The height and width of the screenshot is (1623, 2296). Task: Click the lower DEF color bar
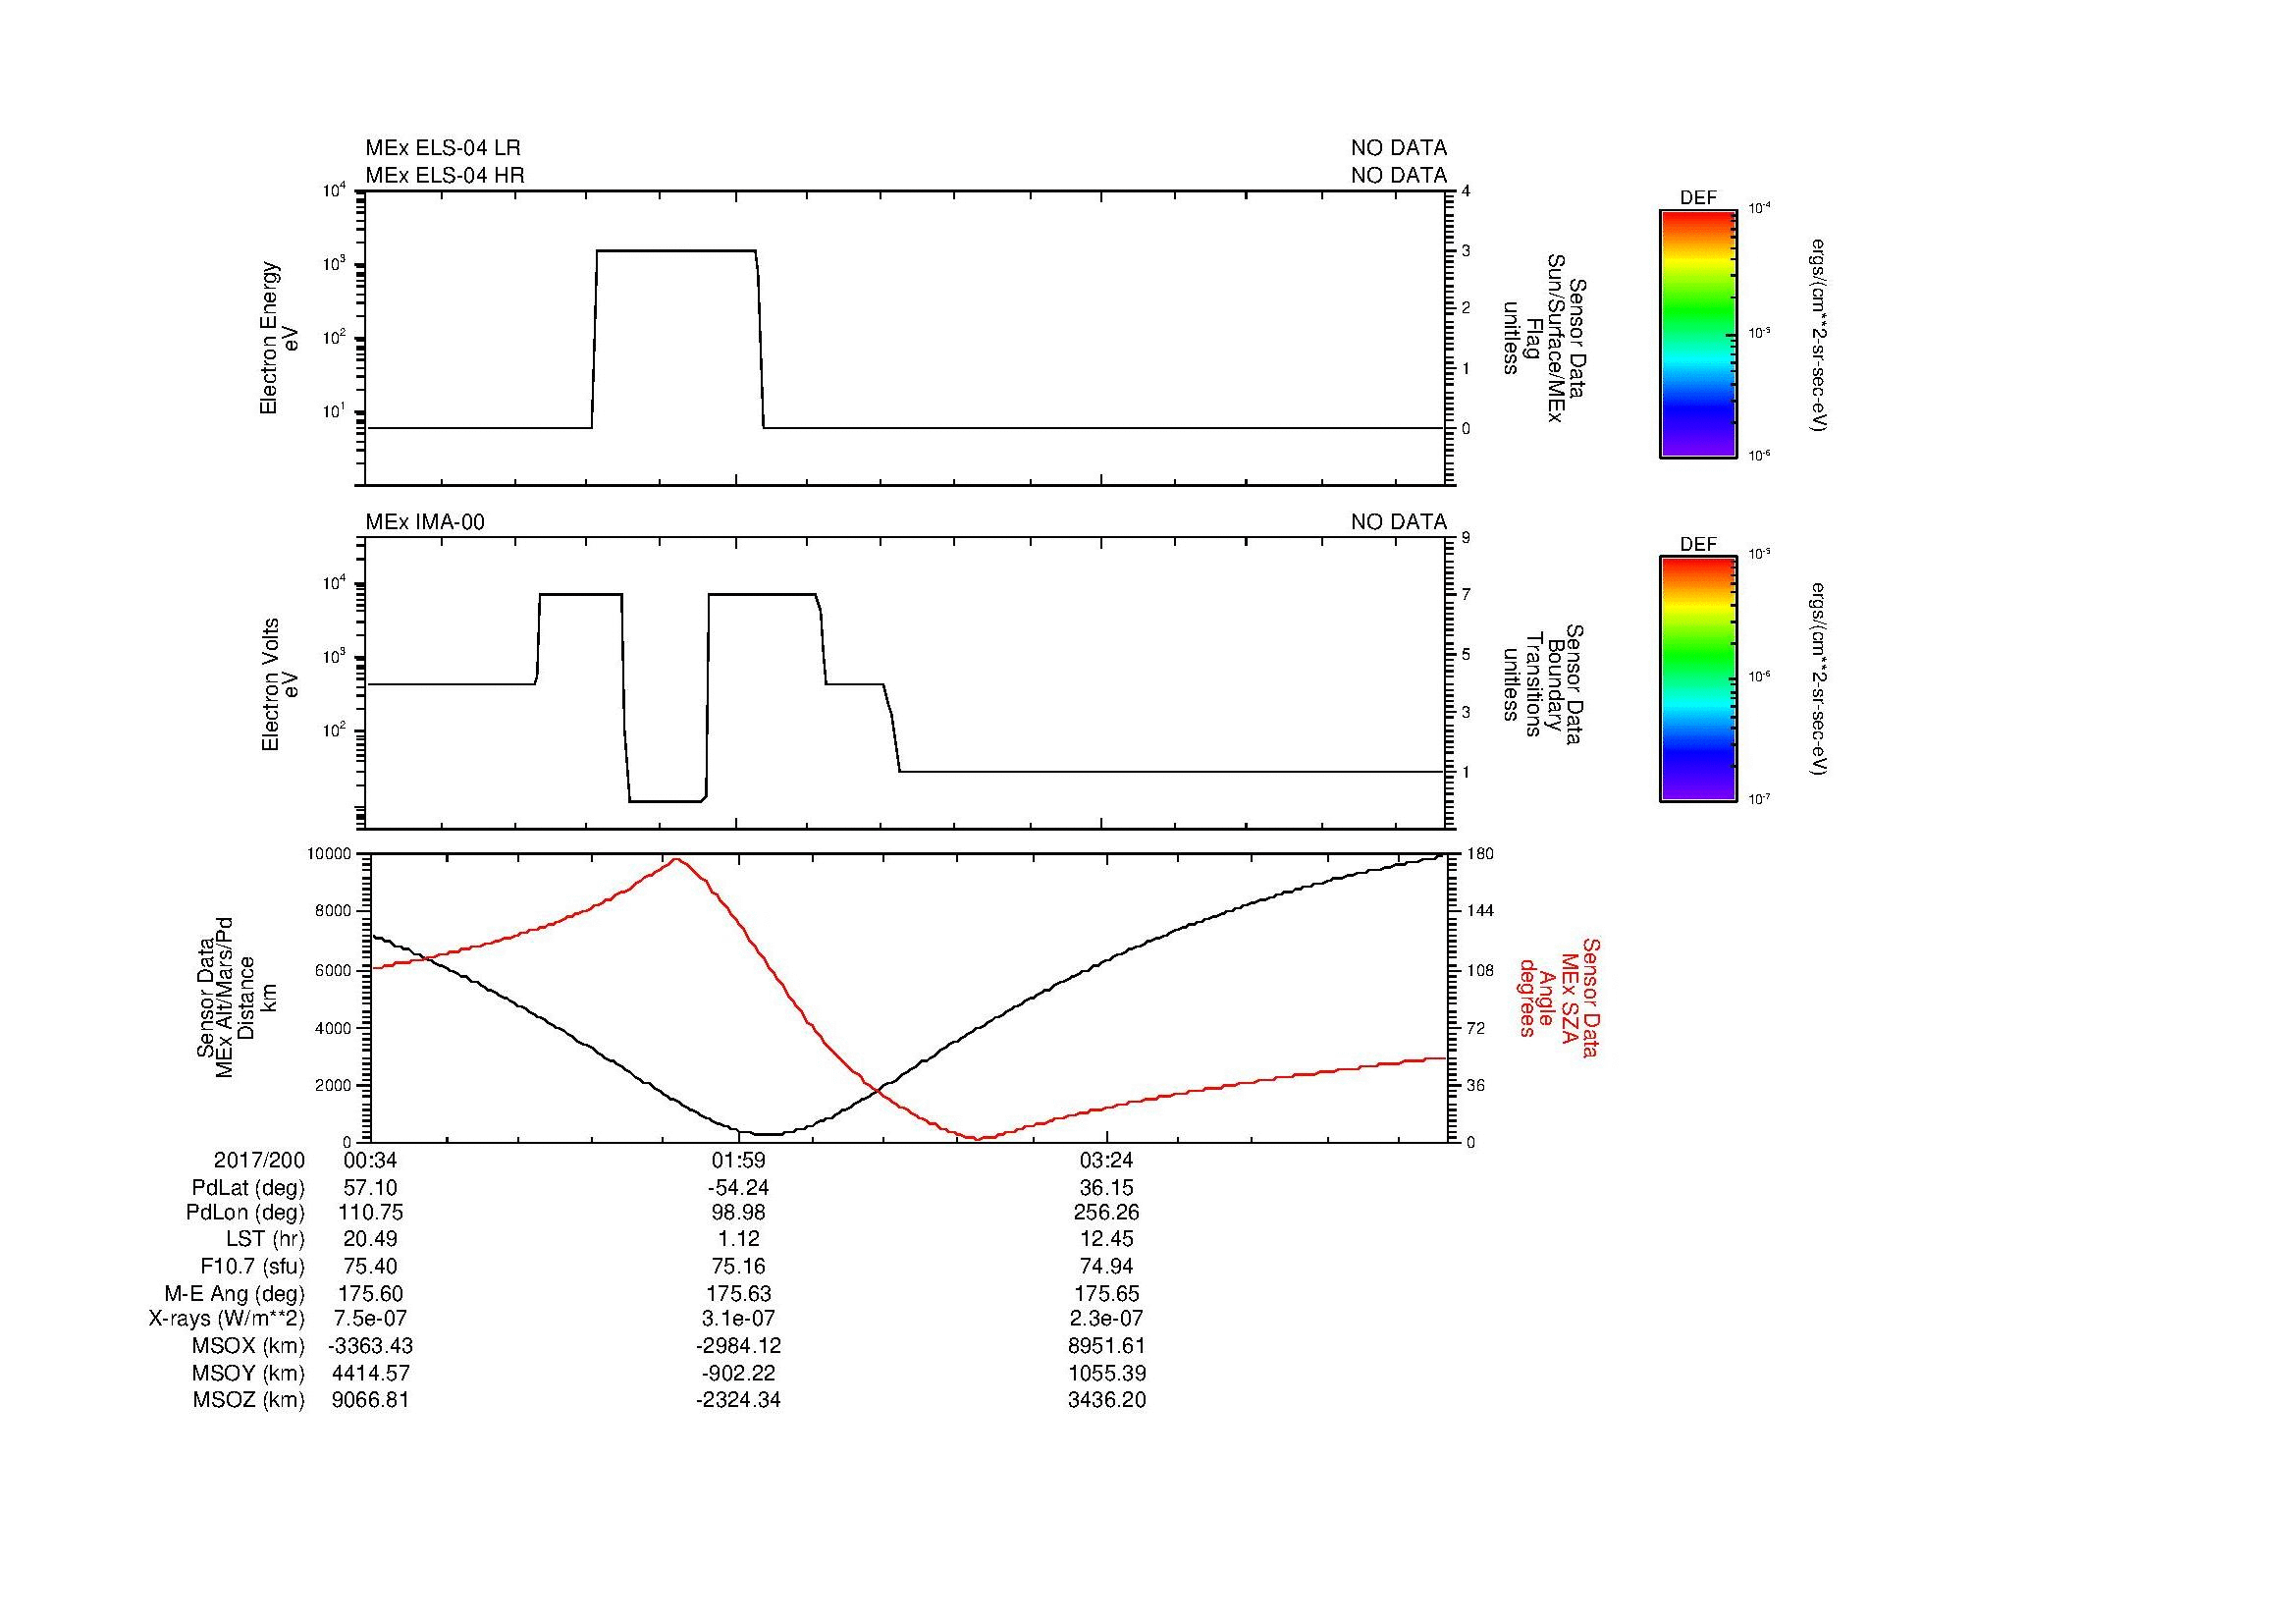(1697, 679)
